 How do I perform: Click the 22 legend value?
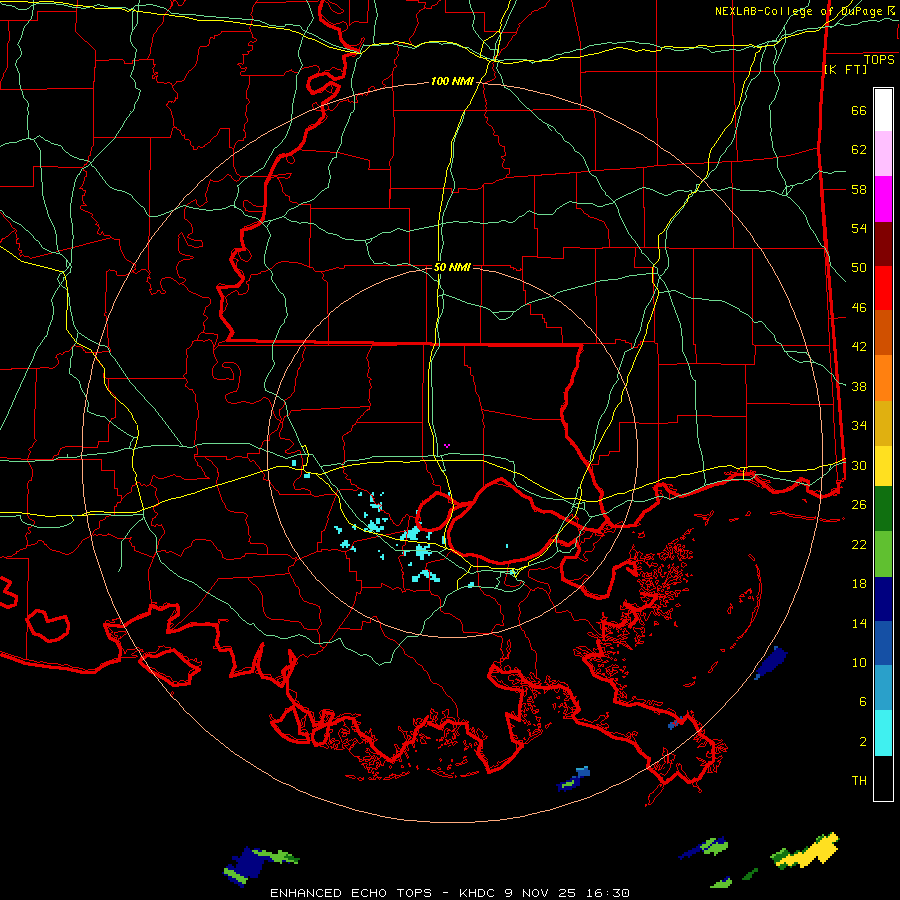tap(859, 544)
